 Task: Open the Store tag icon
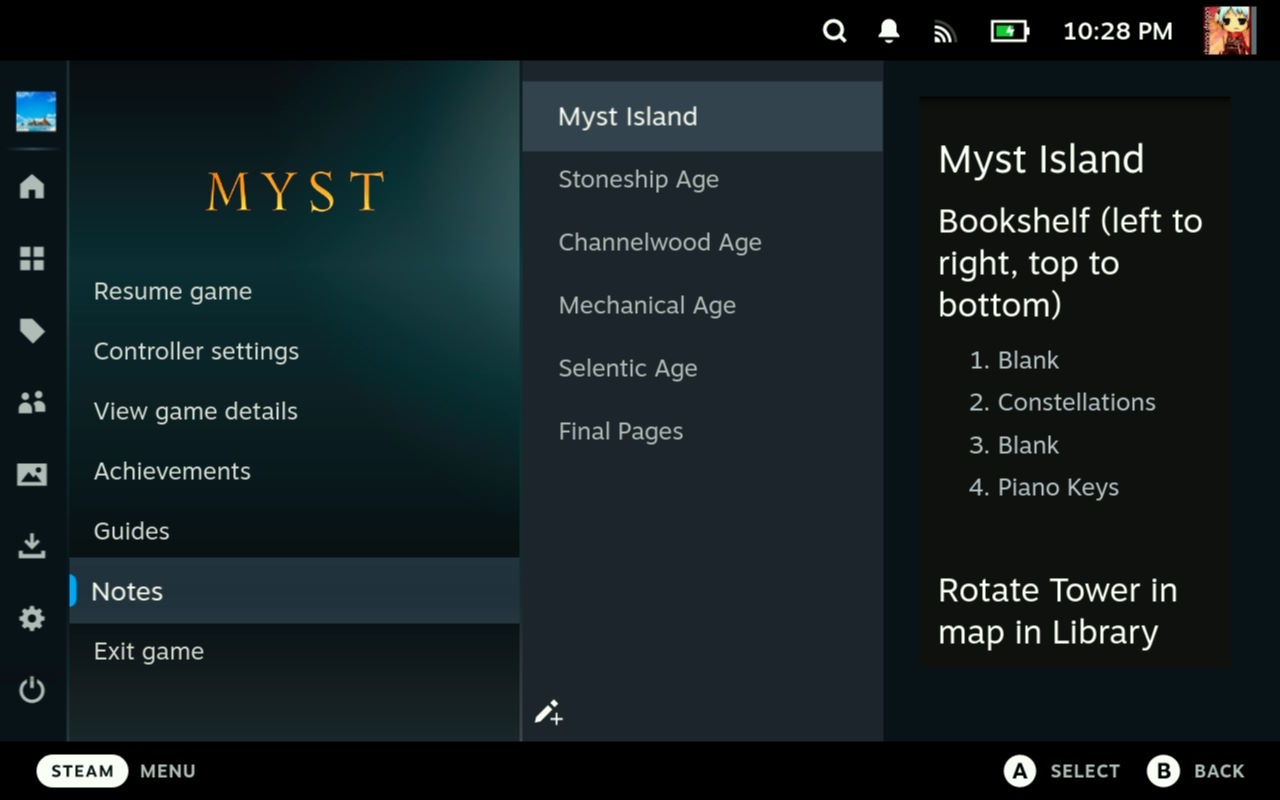point(32,331)
